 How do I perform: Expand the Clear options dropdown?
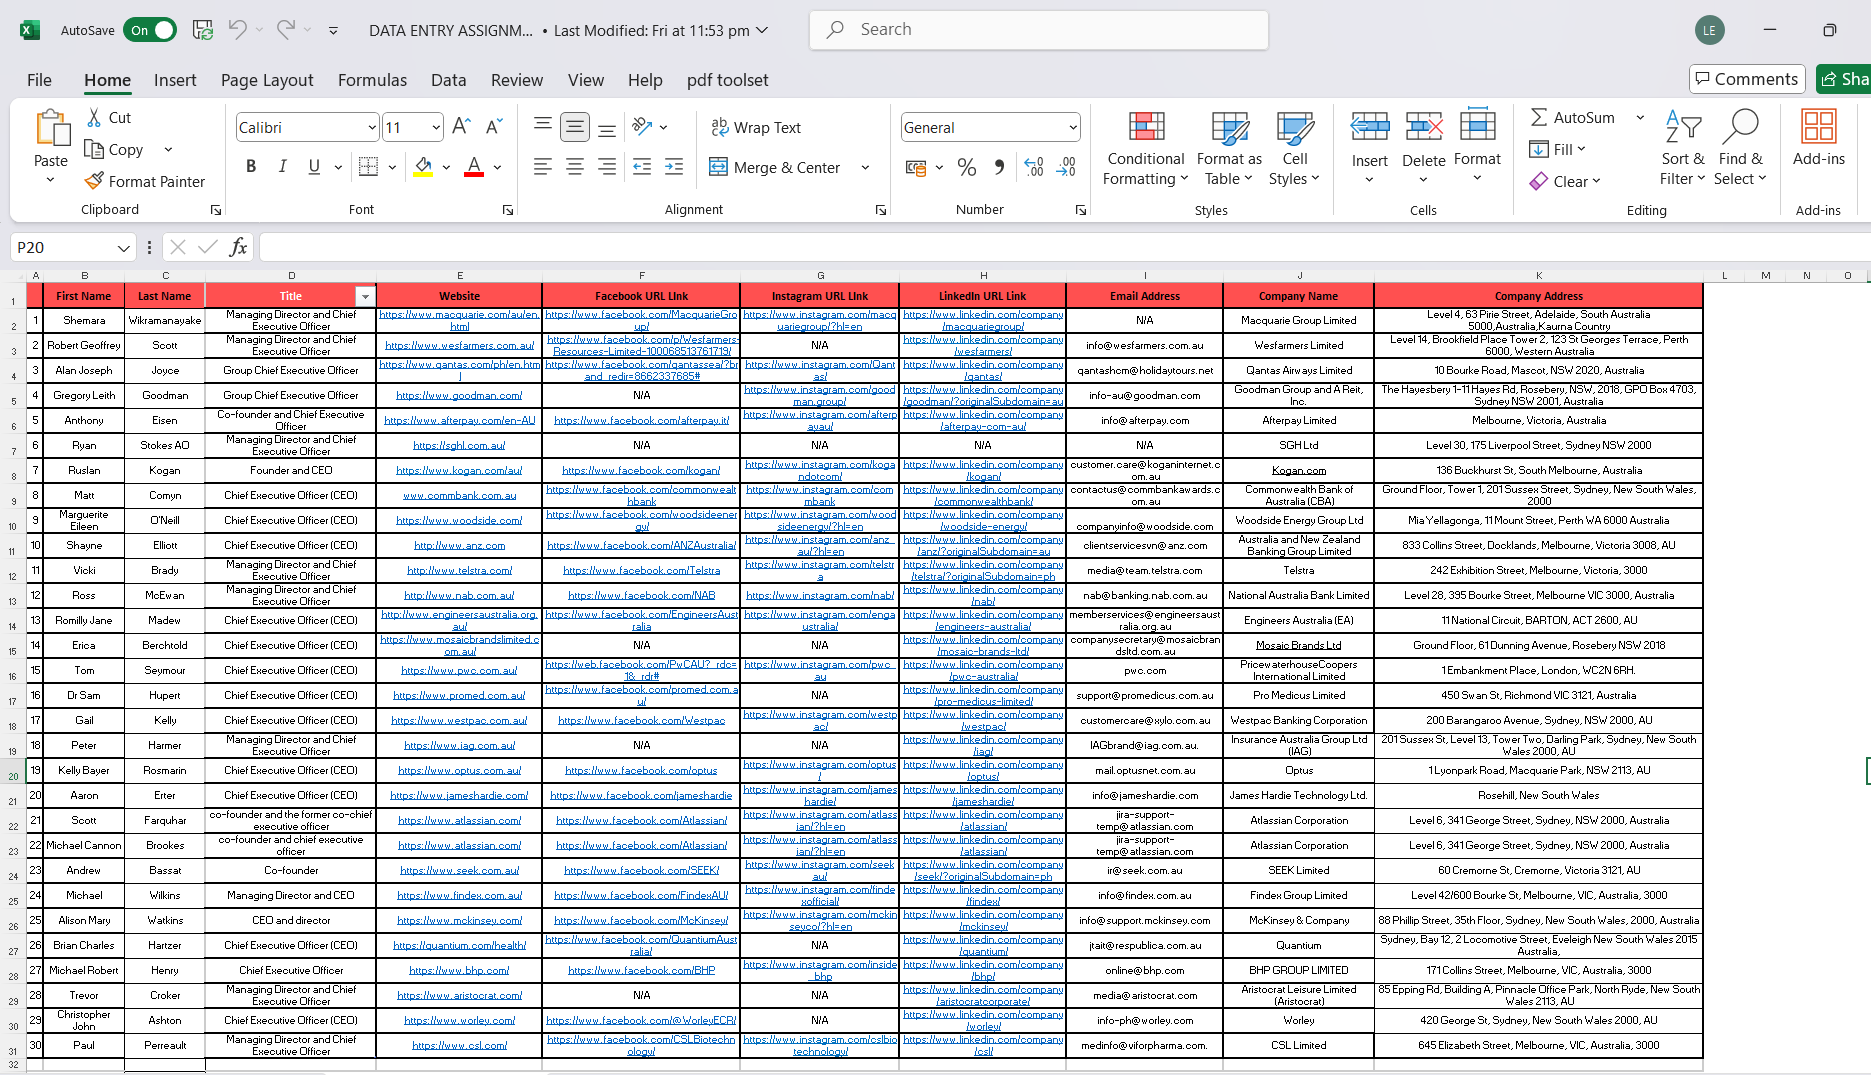pyautogui.click(x=1596, y=181)
